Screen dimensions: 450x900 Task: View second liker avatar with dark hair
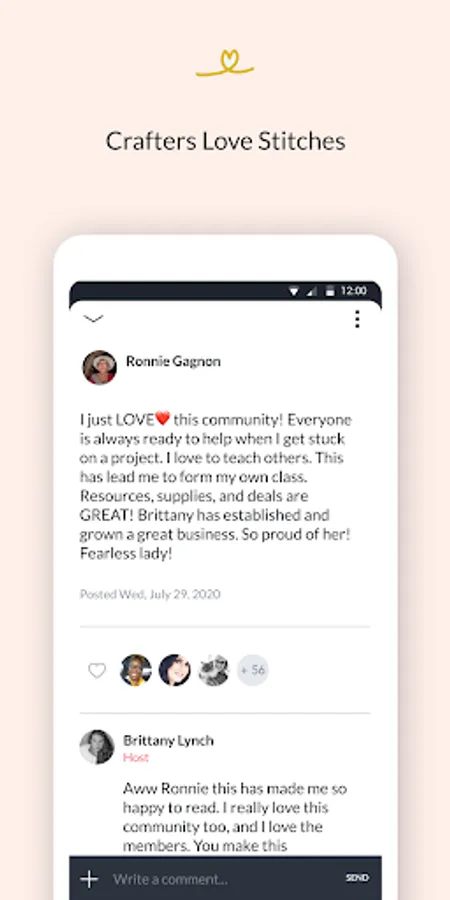tap(175, 670)
